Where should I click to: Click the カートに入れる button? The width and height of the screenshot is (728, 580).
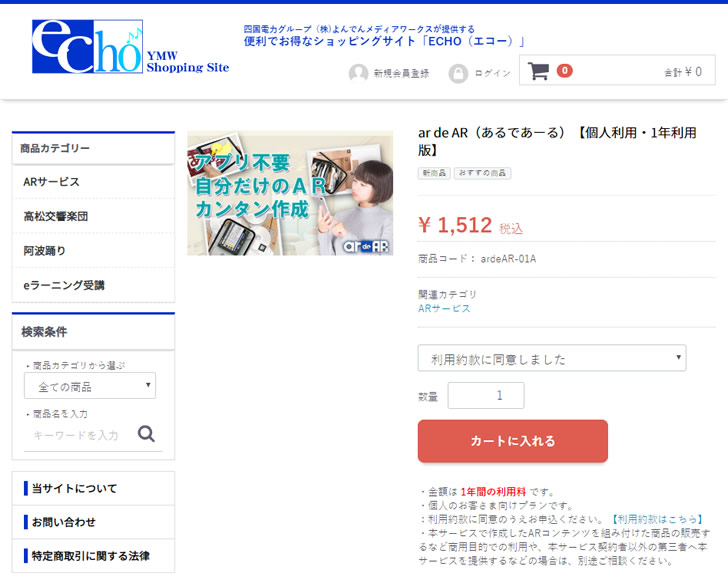[513, 441]
